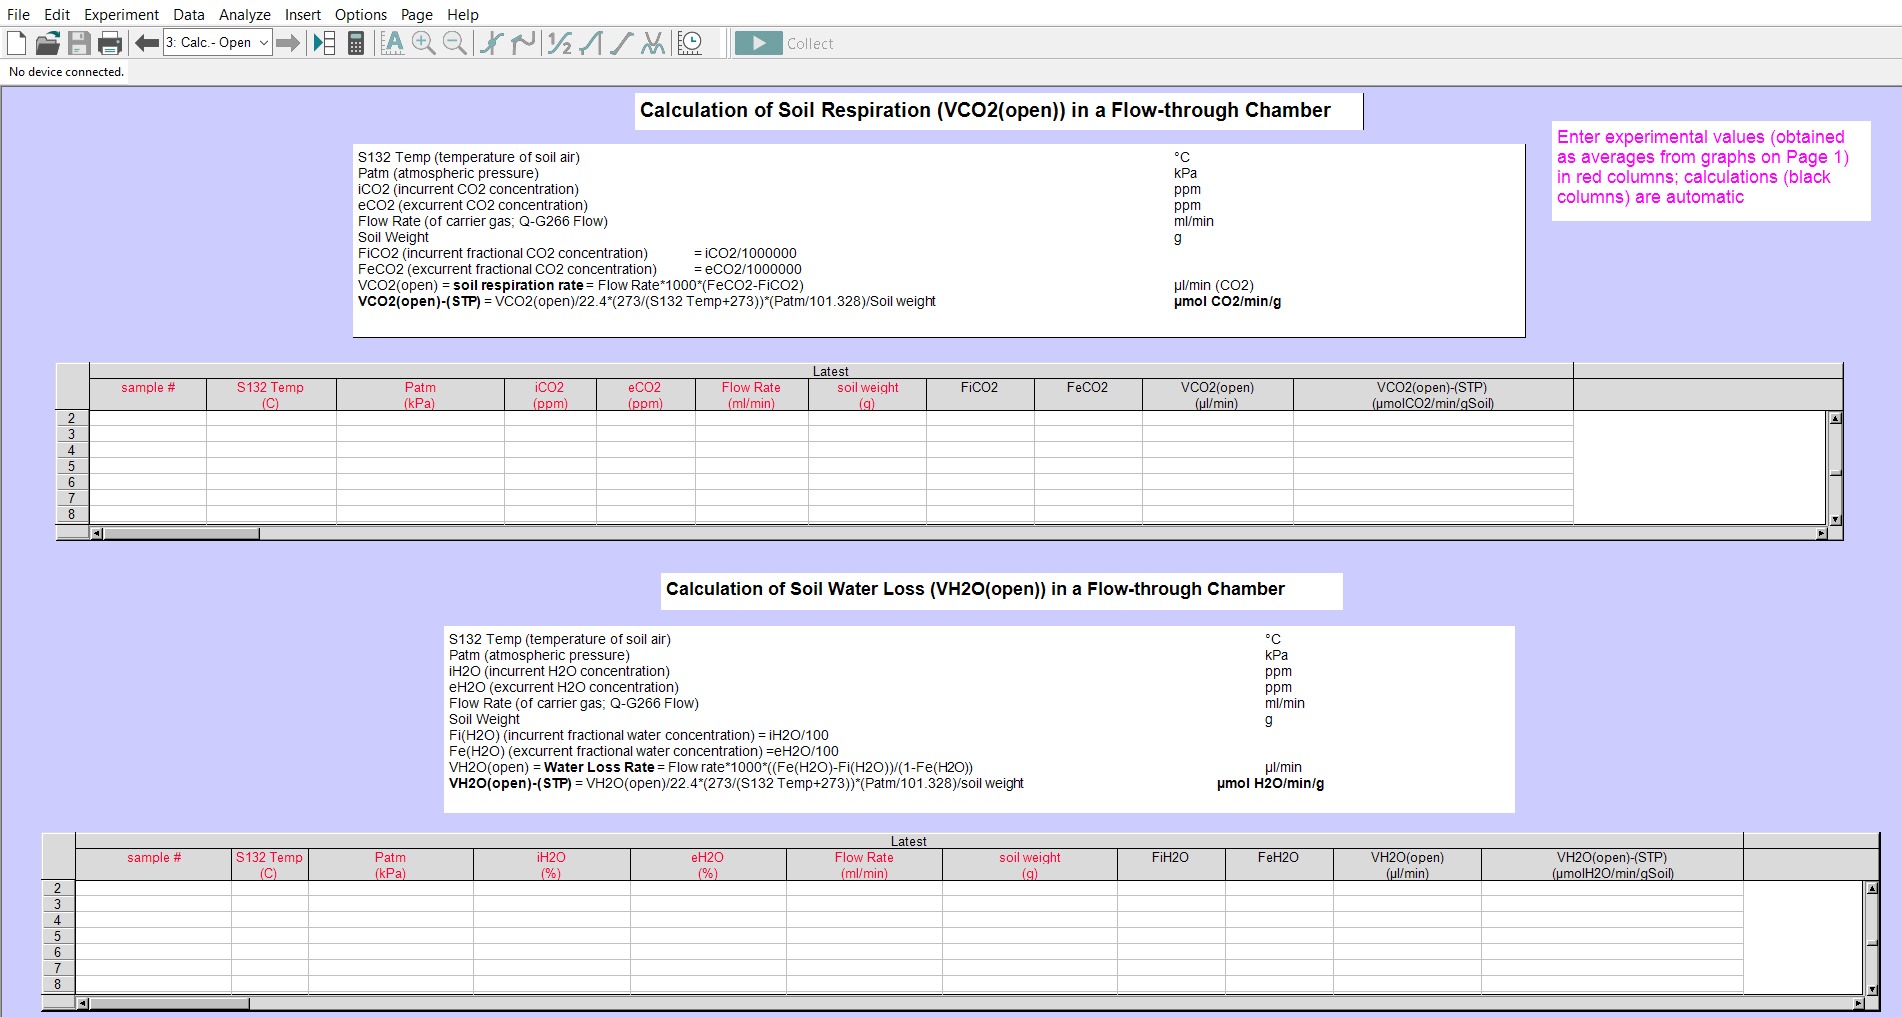Click the Integral tool icon
The image size is (1902, 1017).
pos(591,43)
